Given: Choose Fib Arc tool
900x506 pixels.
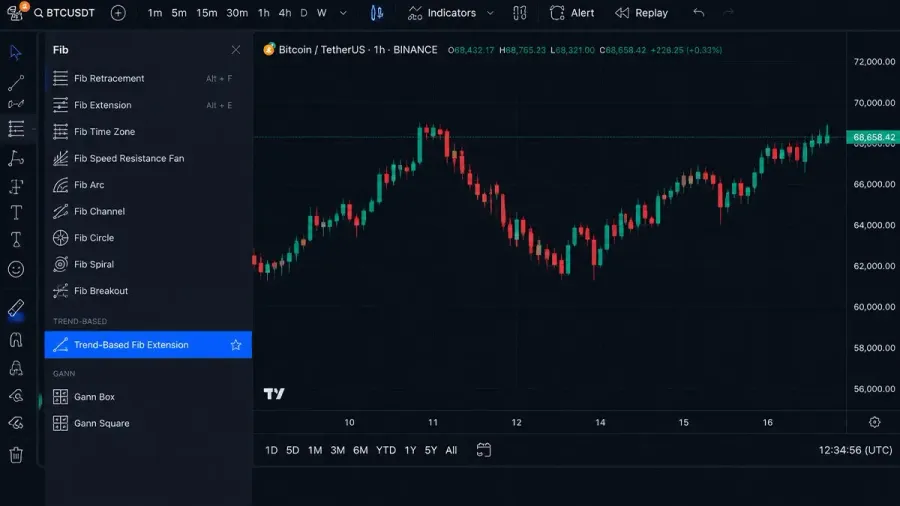Looking at the screenshot, I should pos(148,185).
